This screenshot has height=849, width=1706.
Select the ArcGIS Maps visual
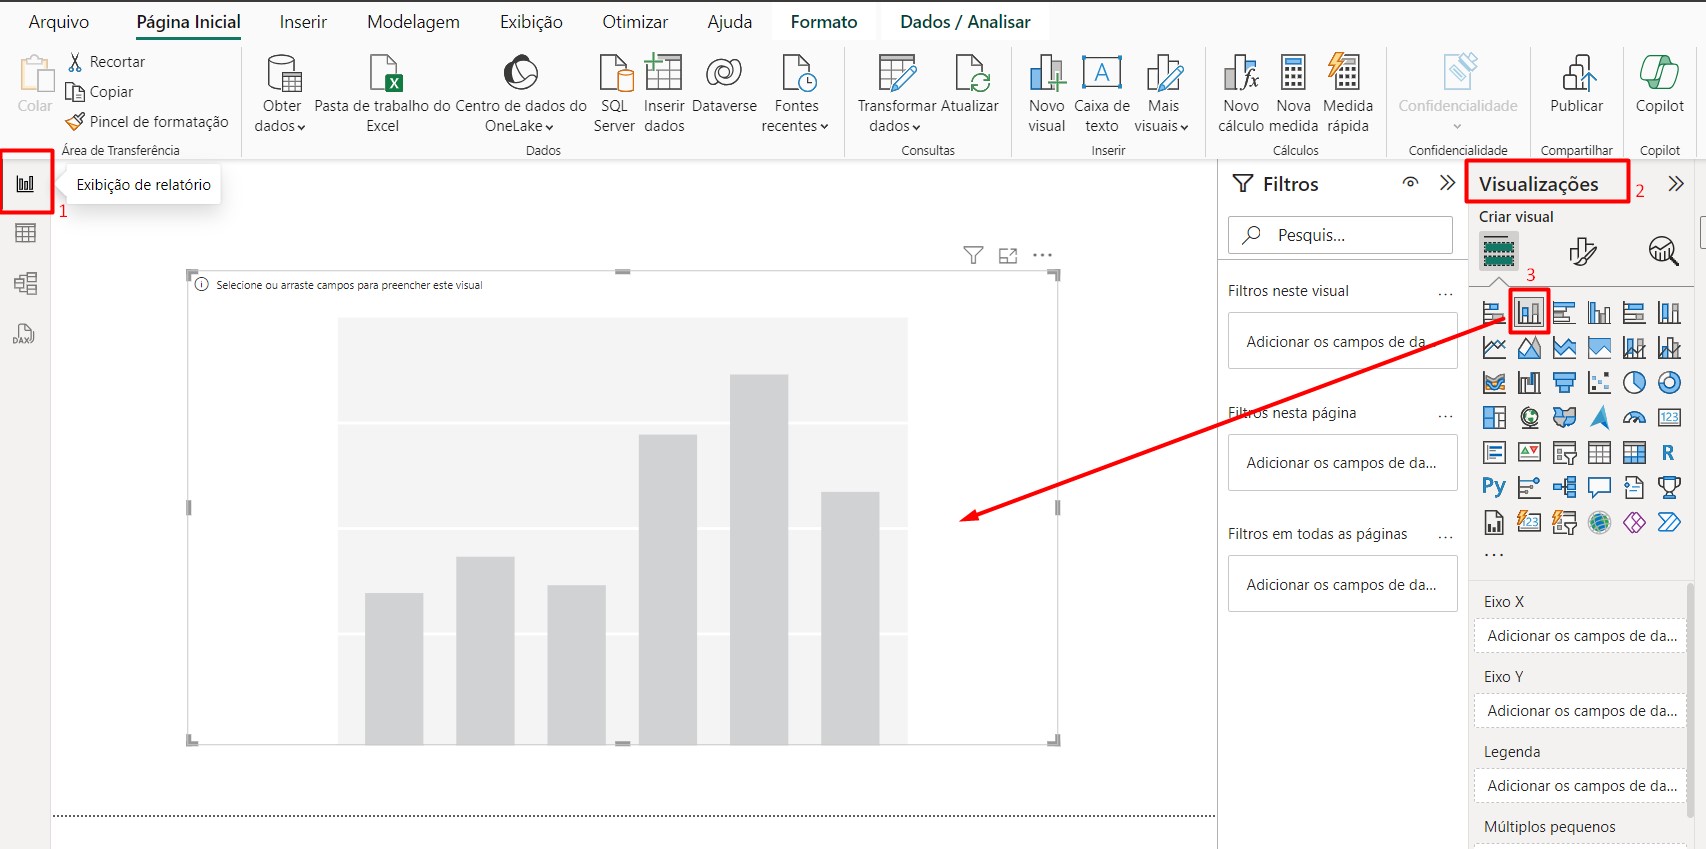tap(1599, 522)
